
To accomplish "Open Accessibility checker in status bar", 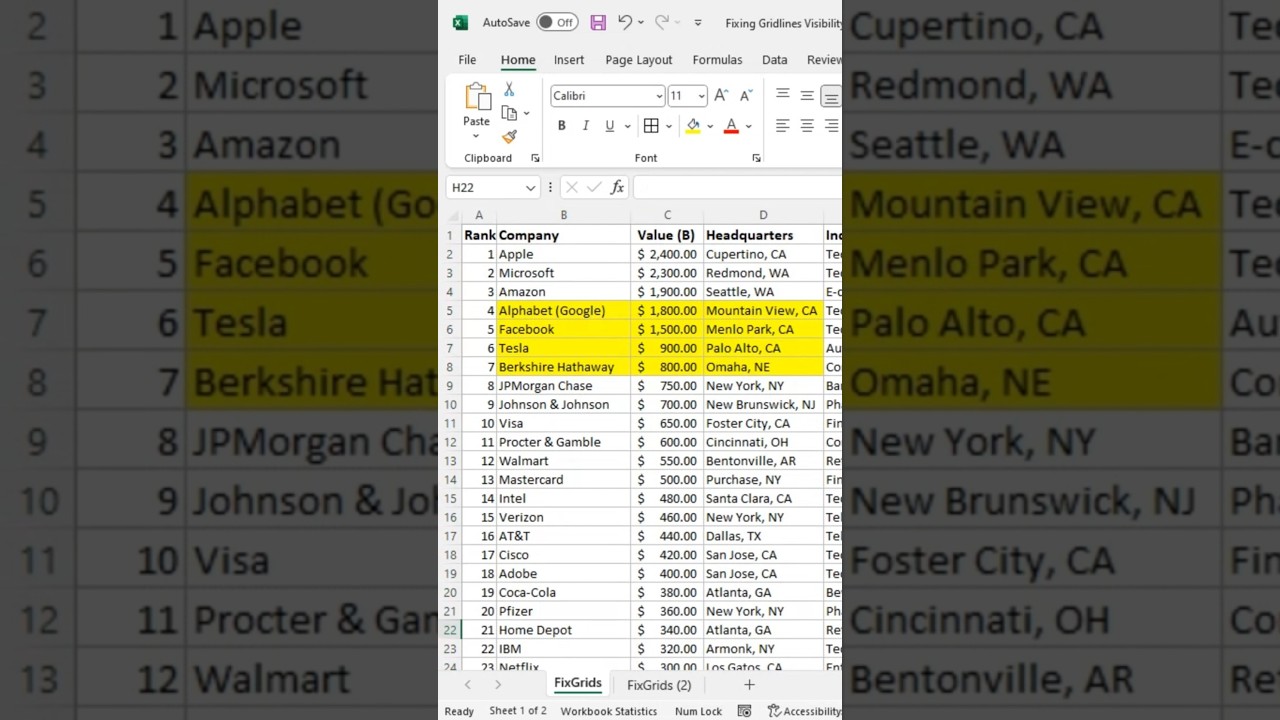I will pos(804,711).
